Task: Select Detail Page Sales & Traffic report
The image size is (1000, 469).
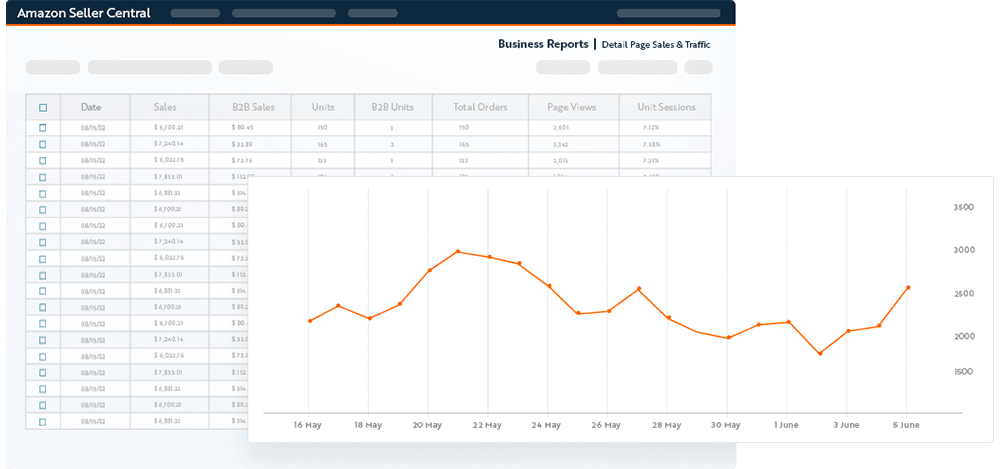Action: click(x=656, y=45)
